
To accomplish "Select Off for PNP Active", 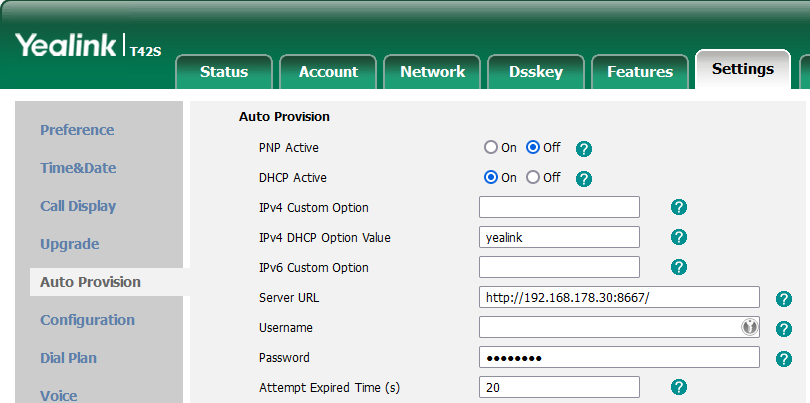I will pos(533,147).
